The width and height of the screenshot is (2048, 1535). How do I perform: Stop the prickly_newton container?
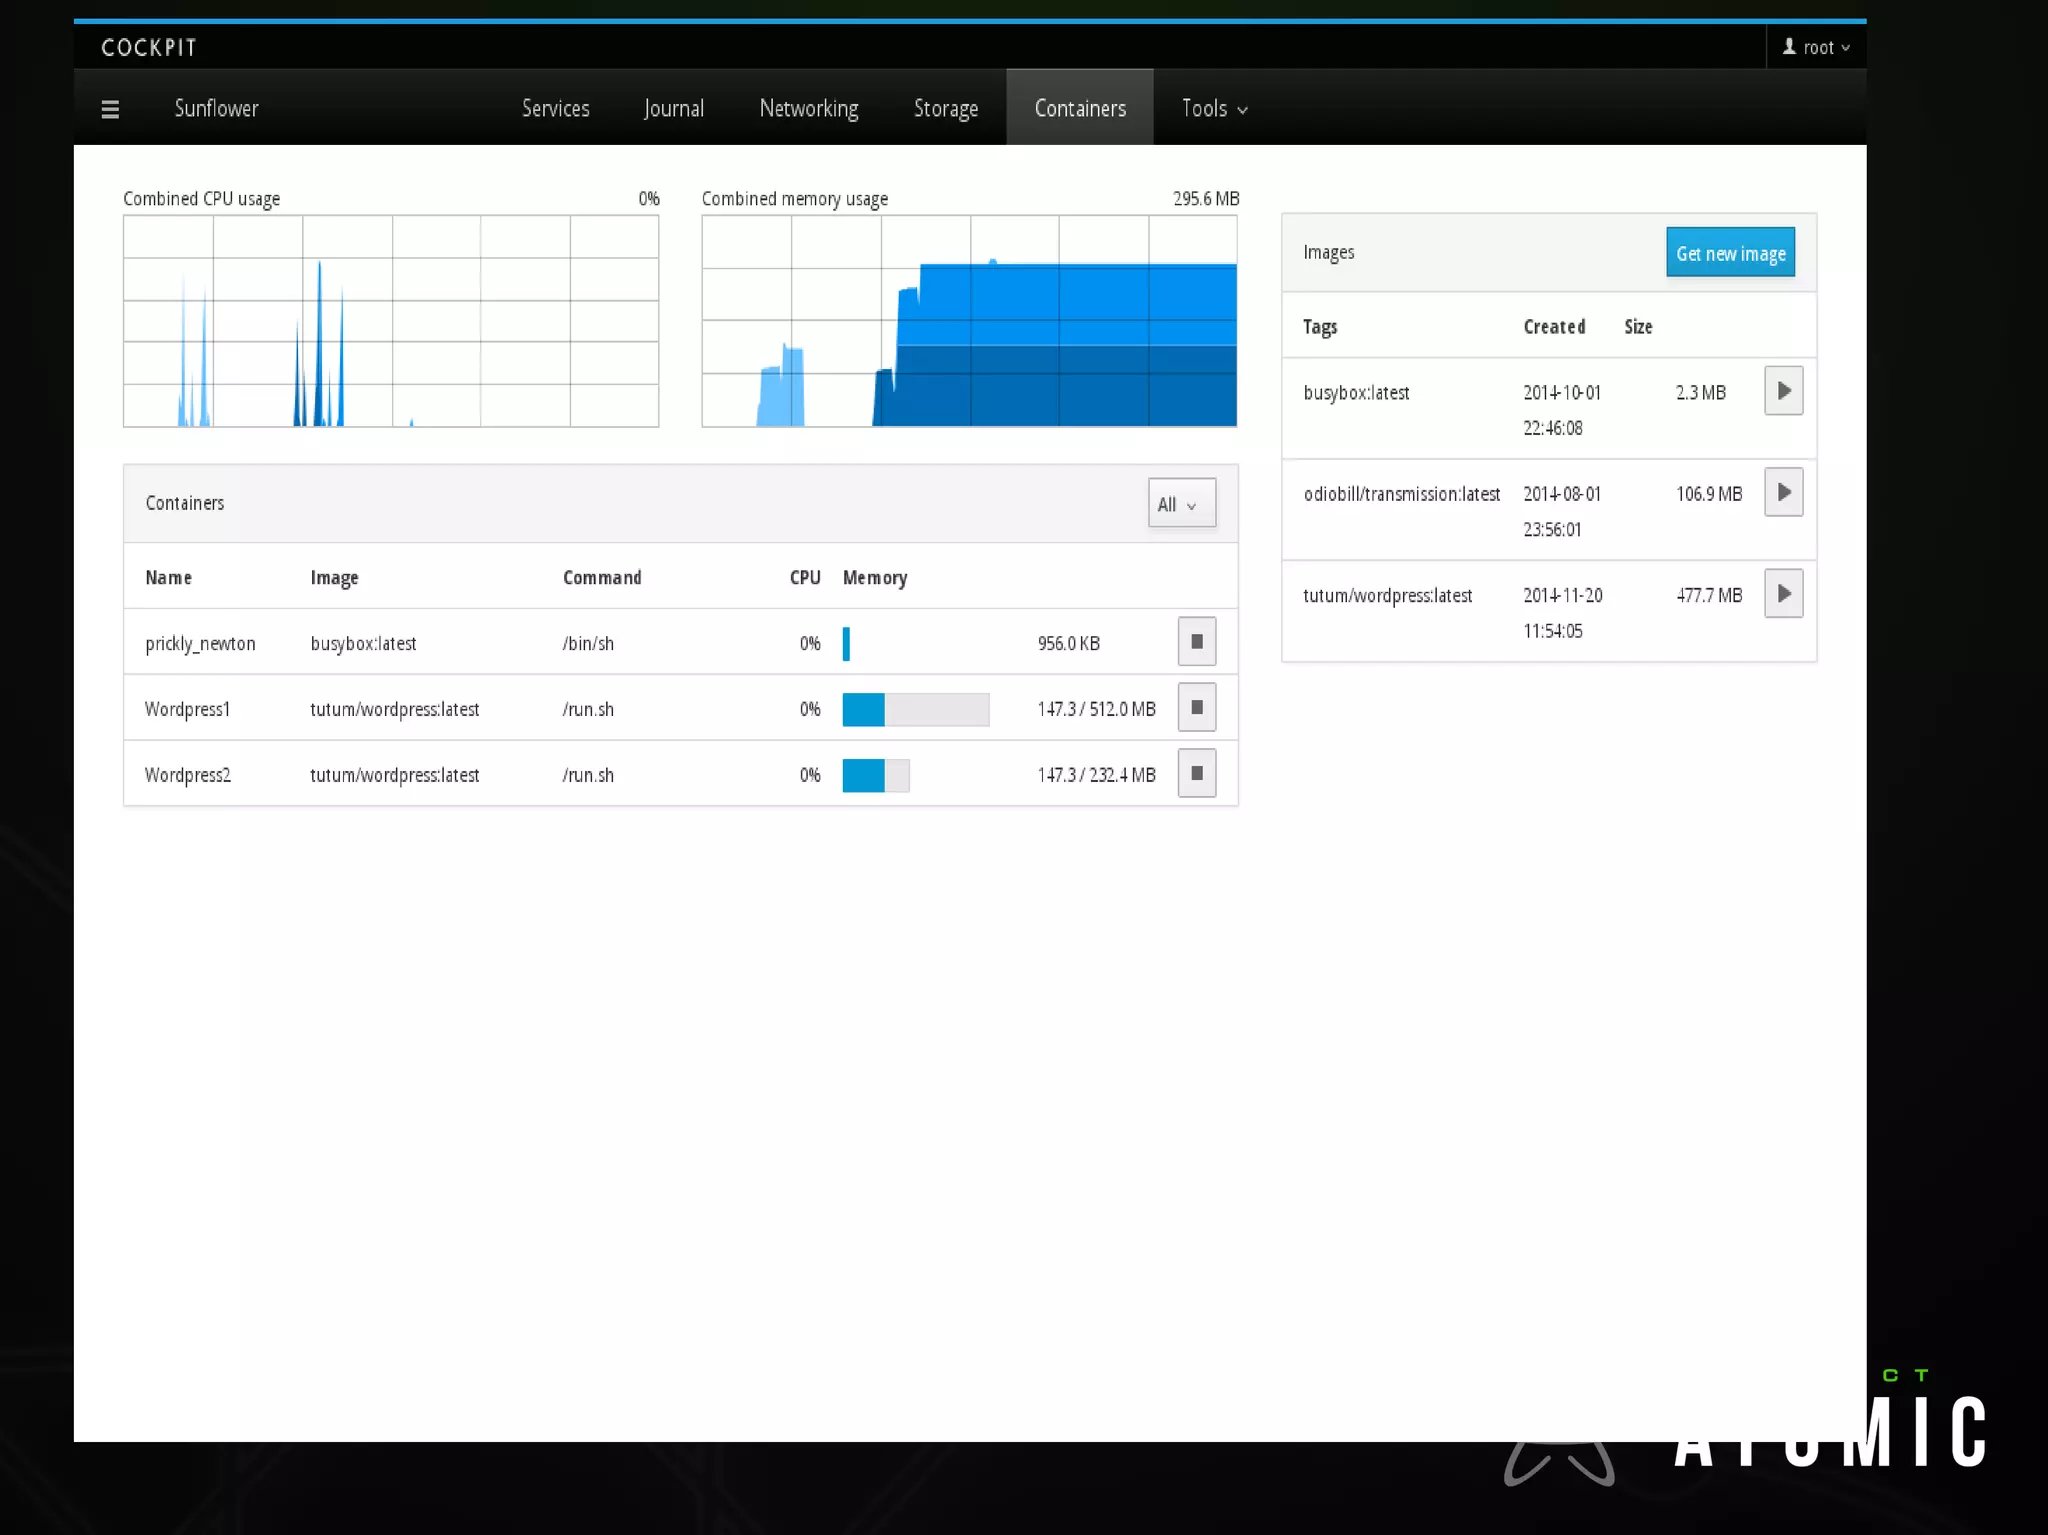1196,642
